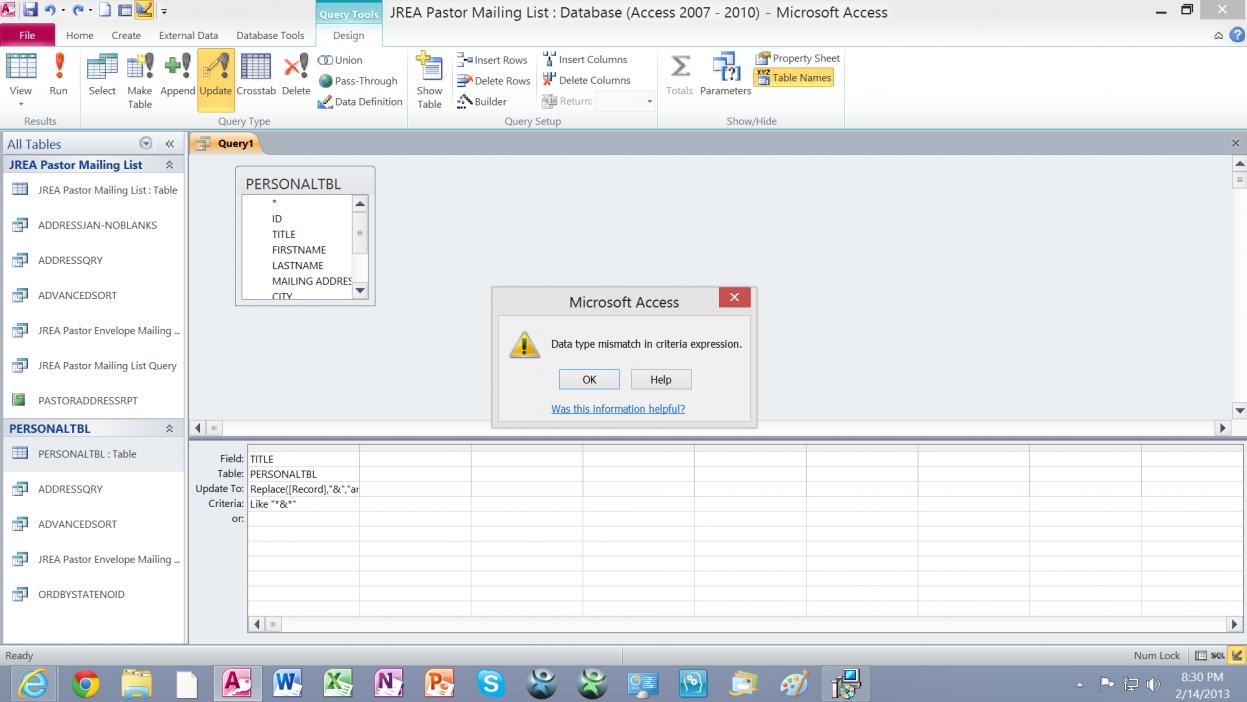Choose the Update query type
Viewport: 1247px width, 702px height.
click(216, 79)
